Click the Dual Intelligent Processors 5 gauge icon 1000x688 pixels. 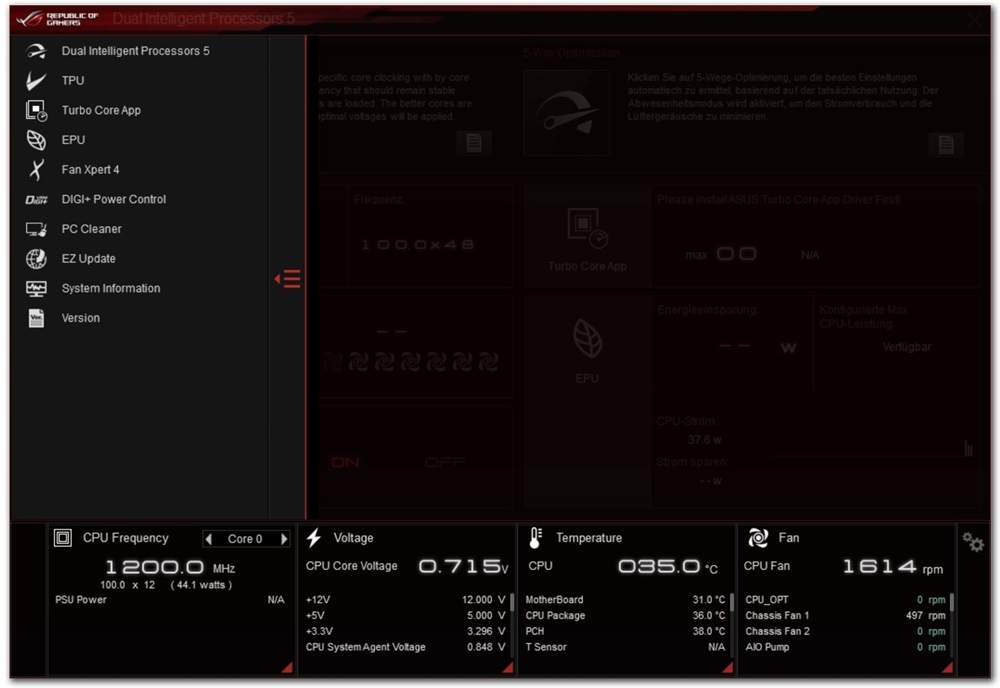tap(36, 51)
